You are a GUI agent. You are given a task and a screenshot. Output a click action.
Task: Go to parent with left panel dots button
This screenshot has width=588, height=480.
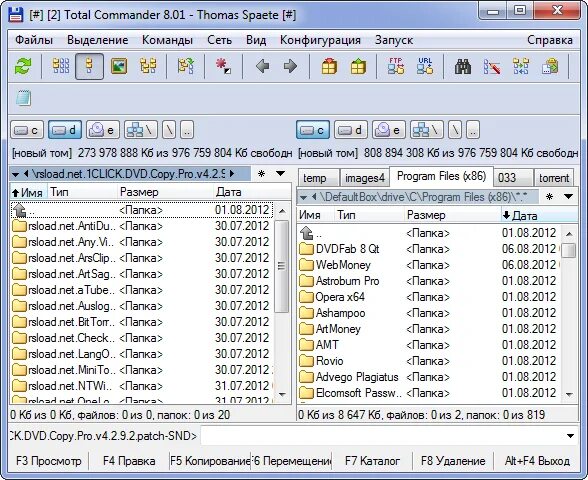pyautogui.click(x=187, y=130)
